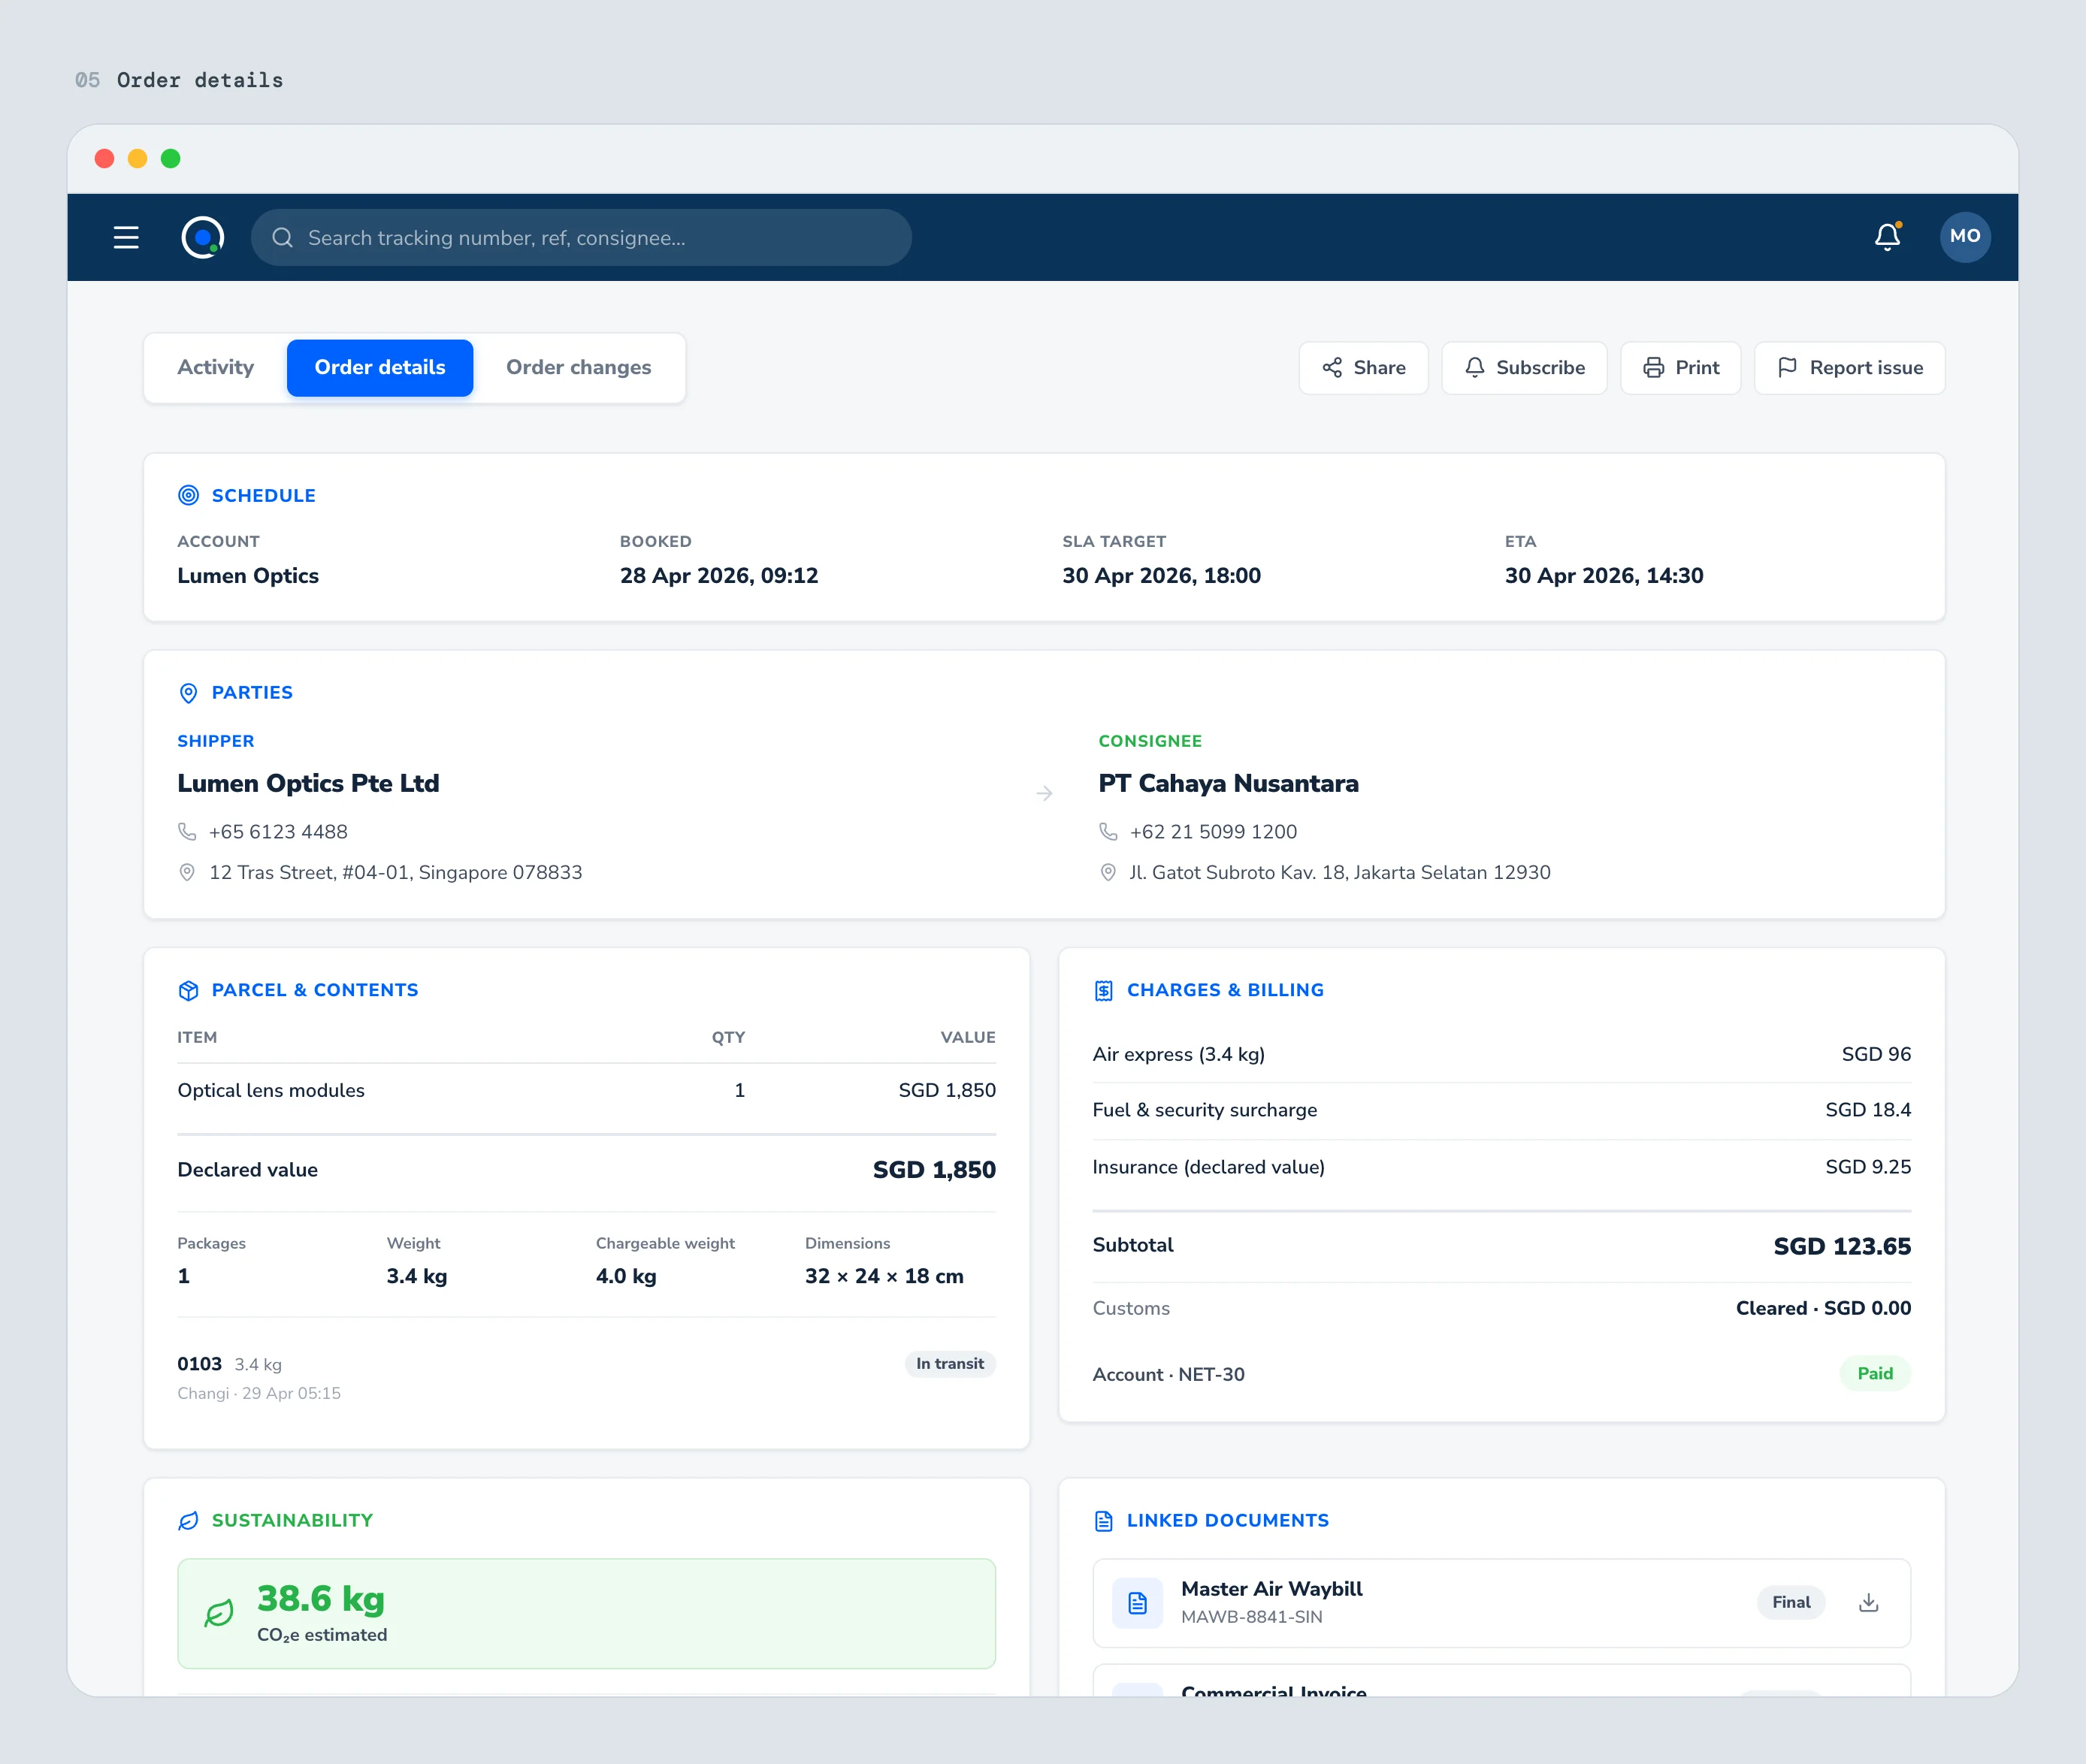2086x1764 pixels.
Task: Click the Master Air Waybill file icon
Action: [x=1137, y=1603]
